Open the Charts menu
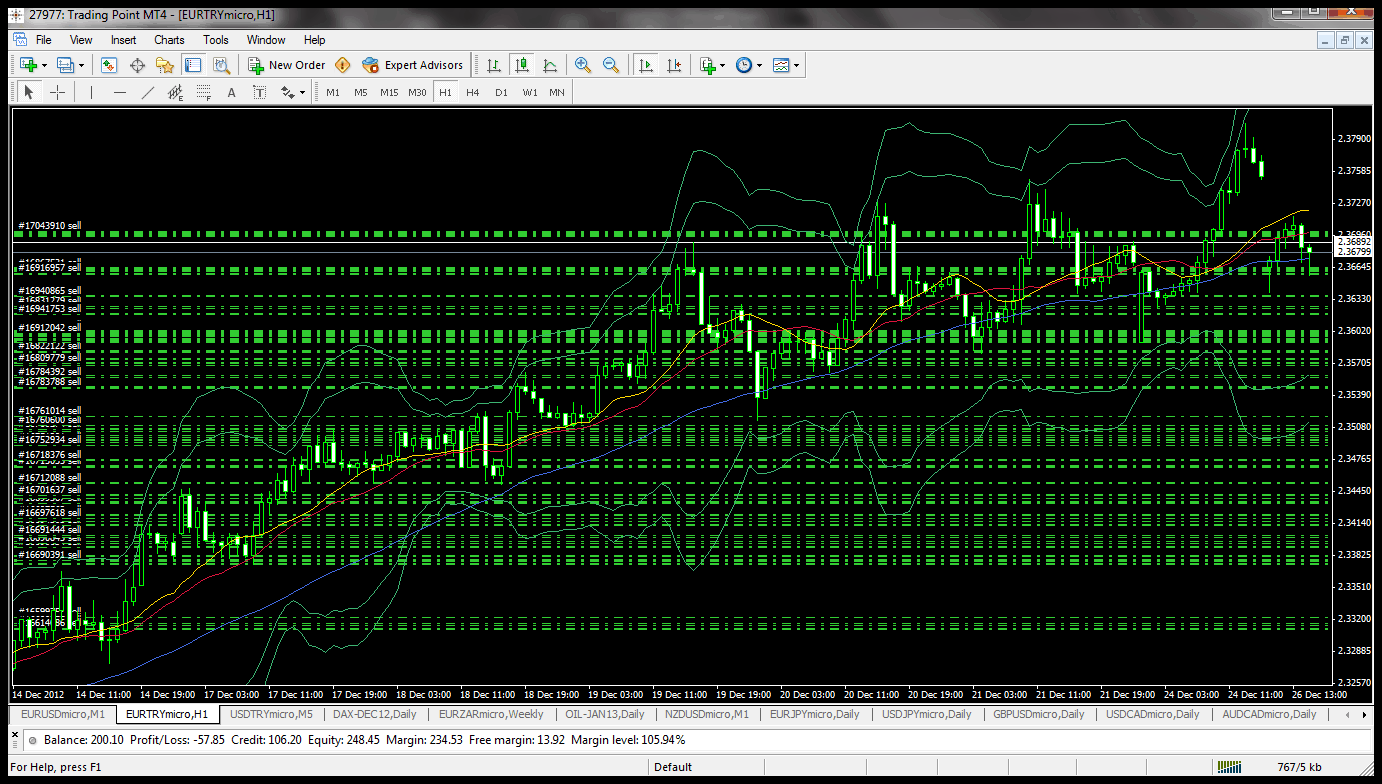This screenshot has width=1382, height=784. pyautogui.click(x=169, y=40)
